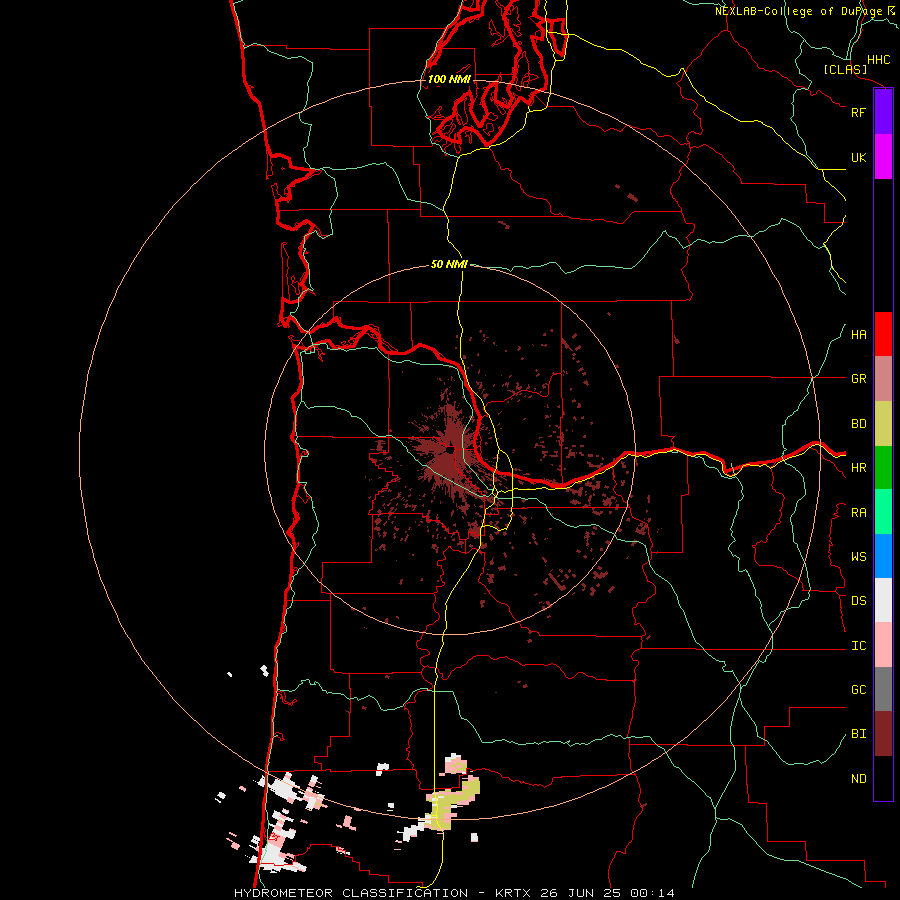Image resolution: width=900 pixels, height=900 pixels.
Task: Select the light pink IC legend swatch
Action: coord(883,645)
